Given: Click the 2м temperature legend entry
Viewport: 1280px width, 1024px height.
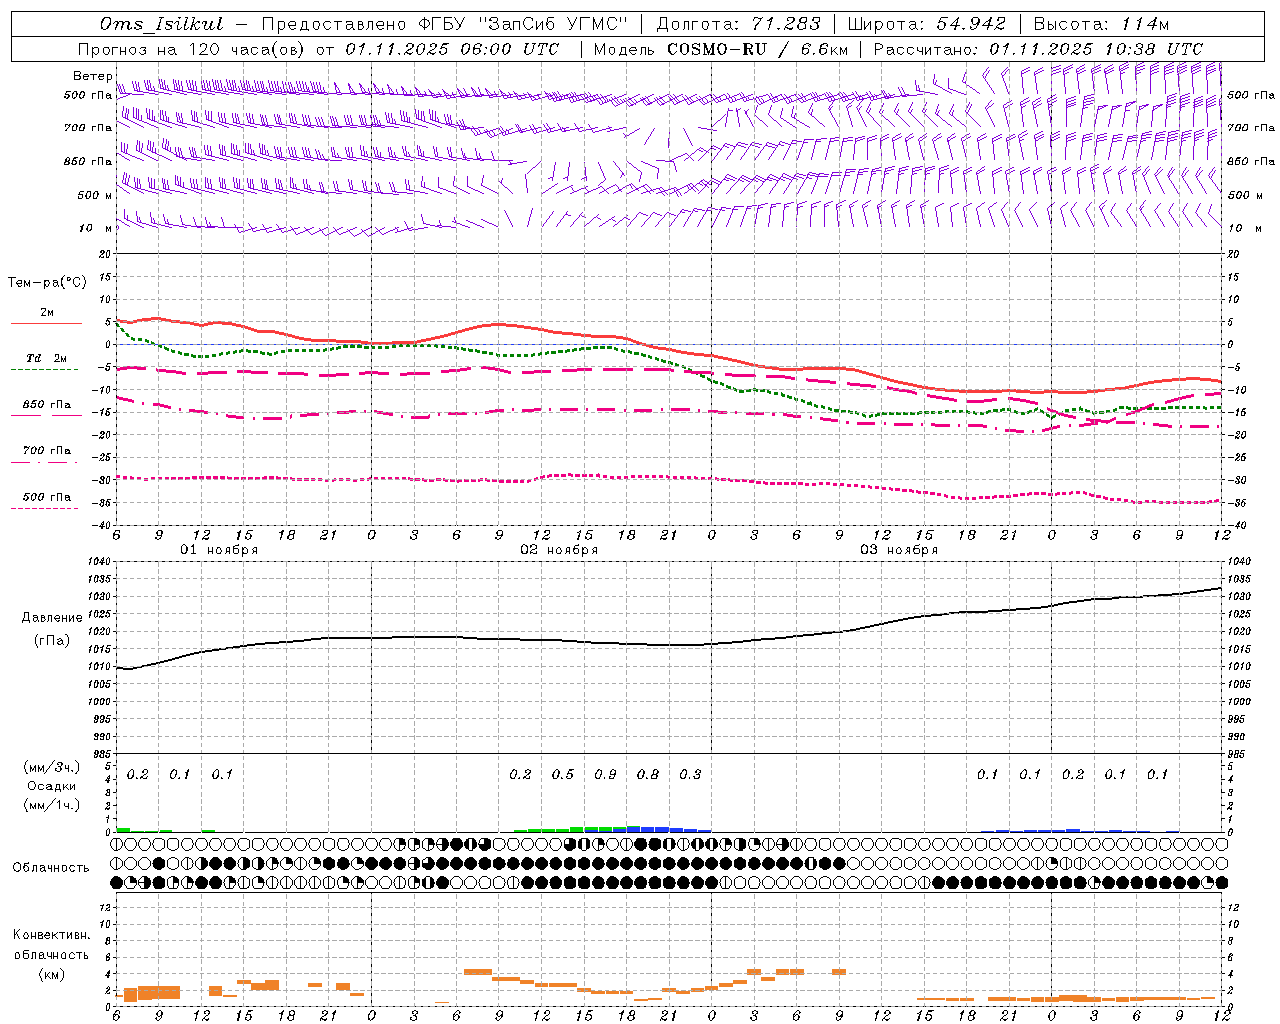Looking at the screenshot, I should tap(47, 313).
